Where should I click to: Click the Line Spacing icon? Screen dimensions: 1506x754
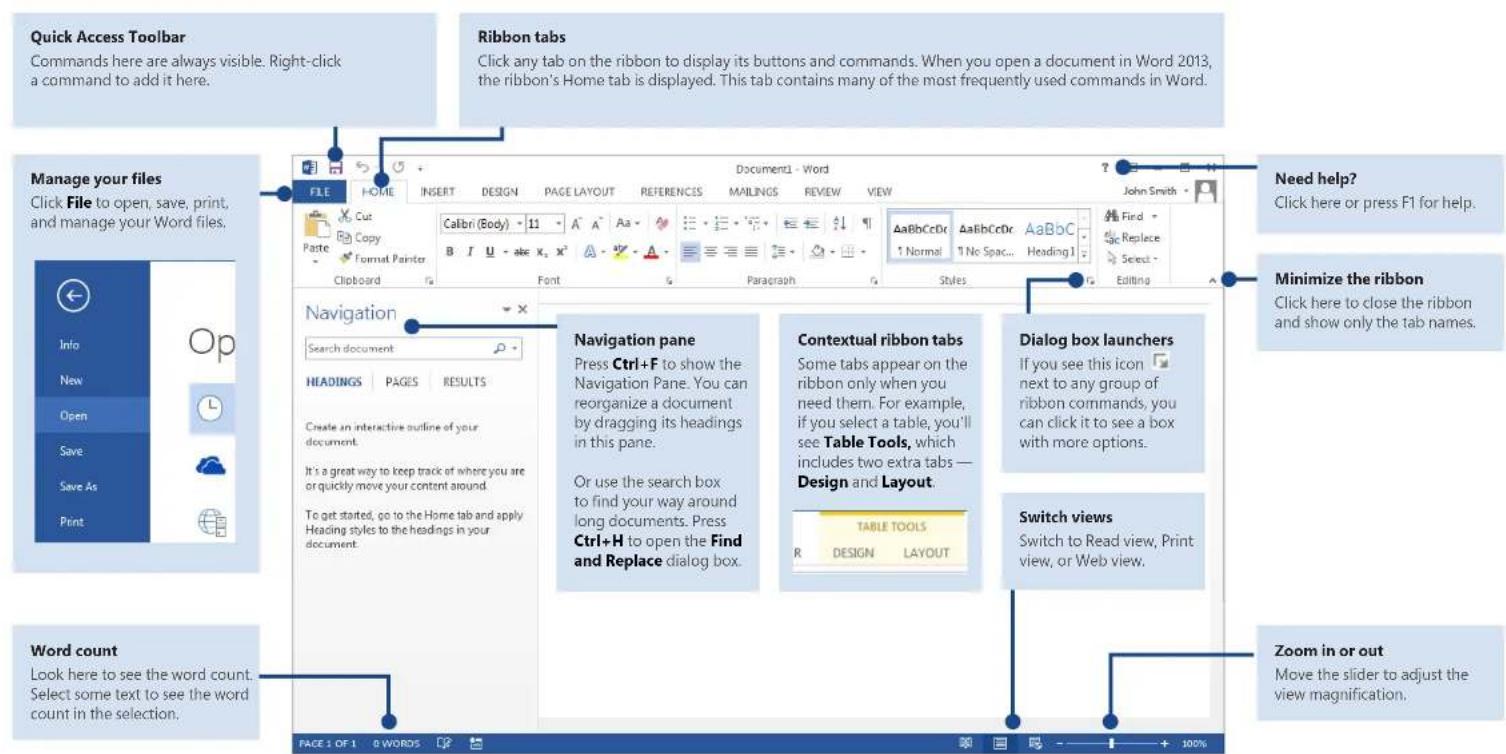pos(777,252)
